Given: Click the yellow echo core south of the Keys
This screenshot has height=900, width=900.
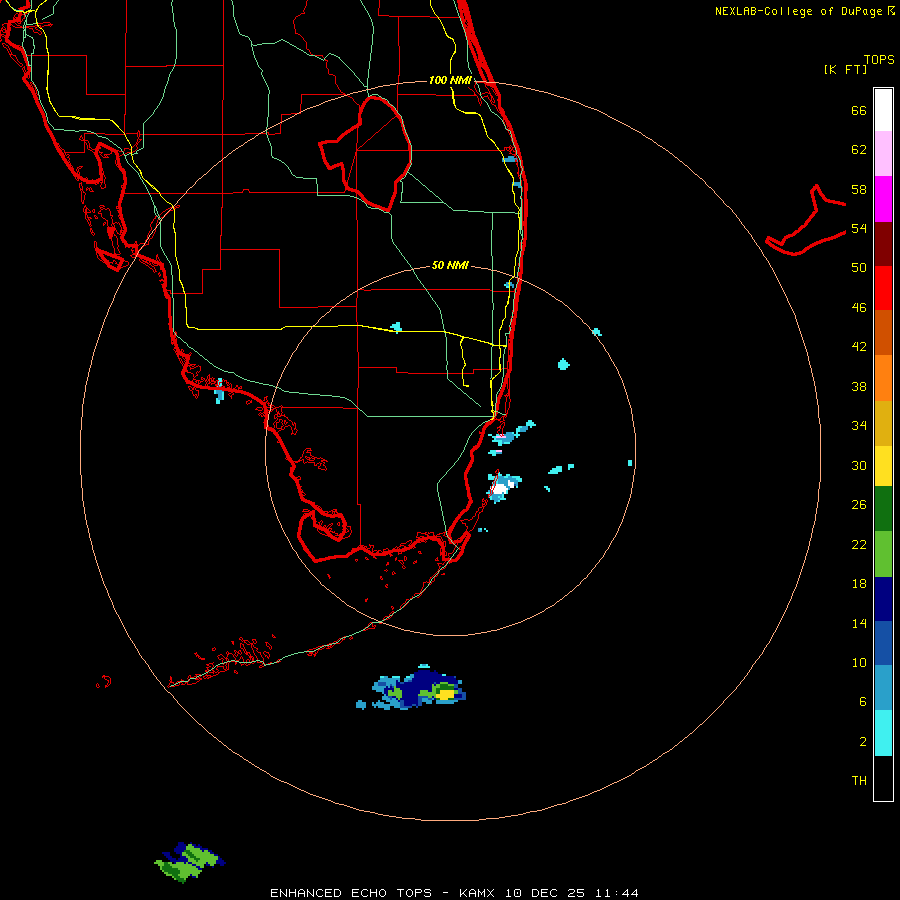Looking at the screenshot, I should [x=446, y=695].
